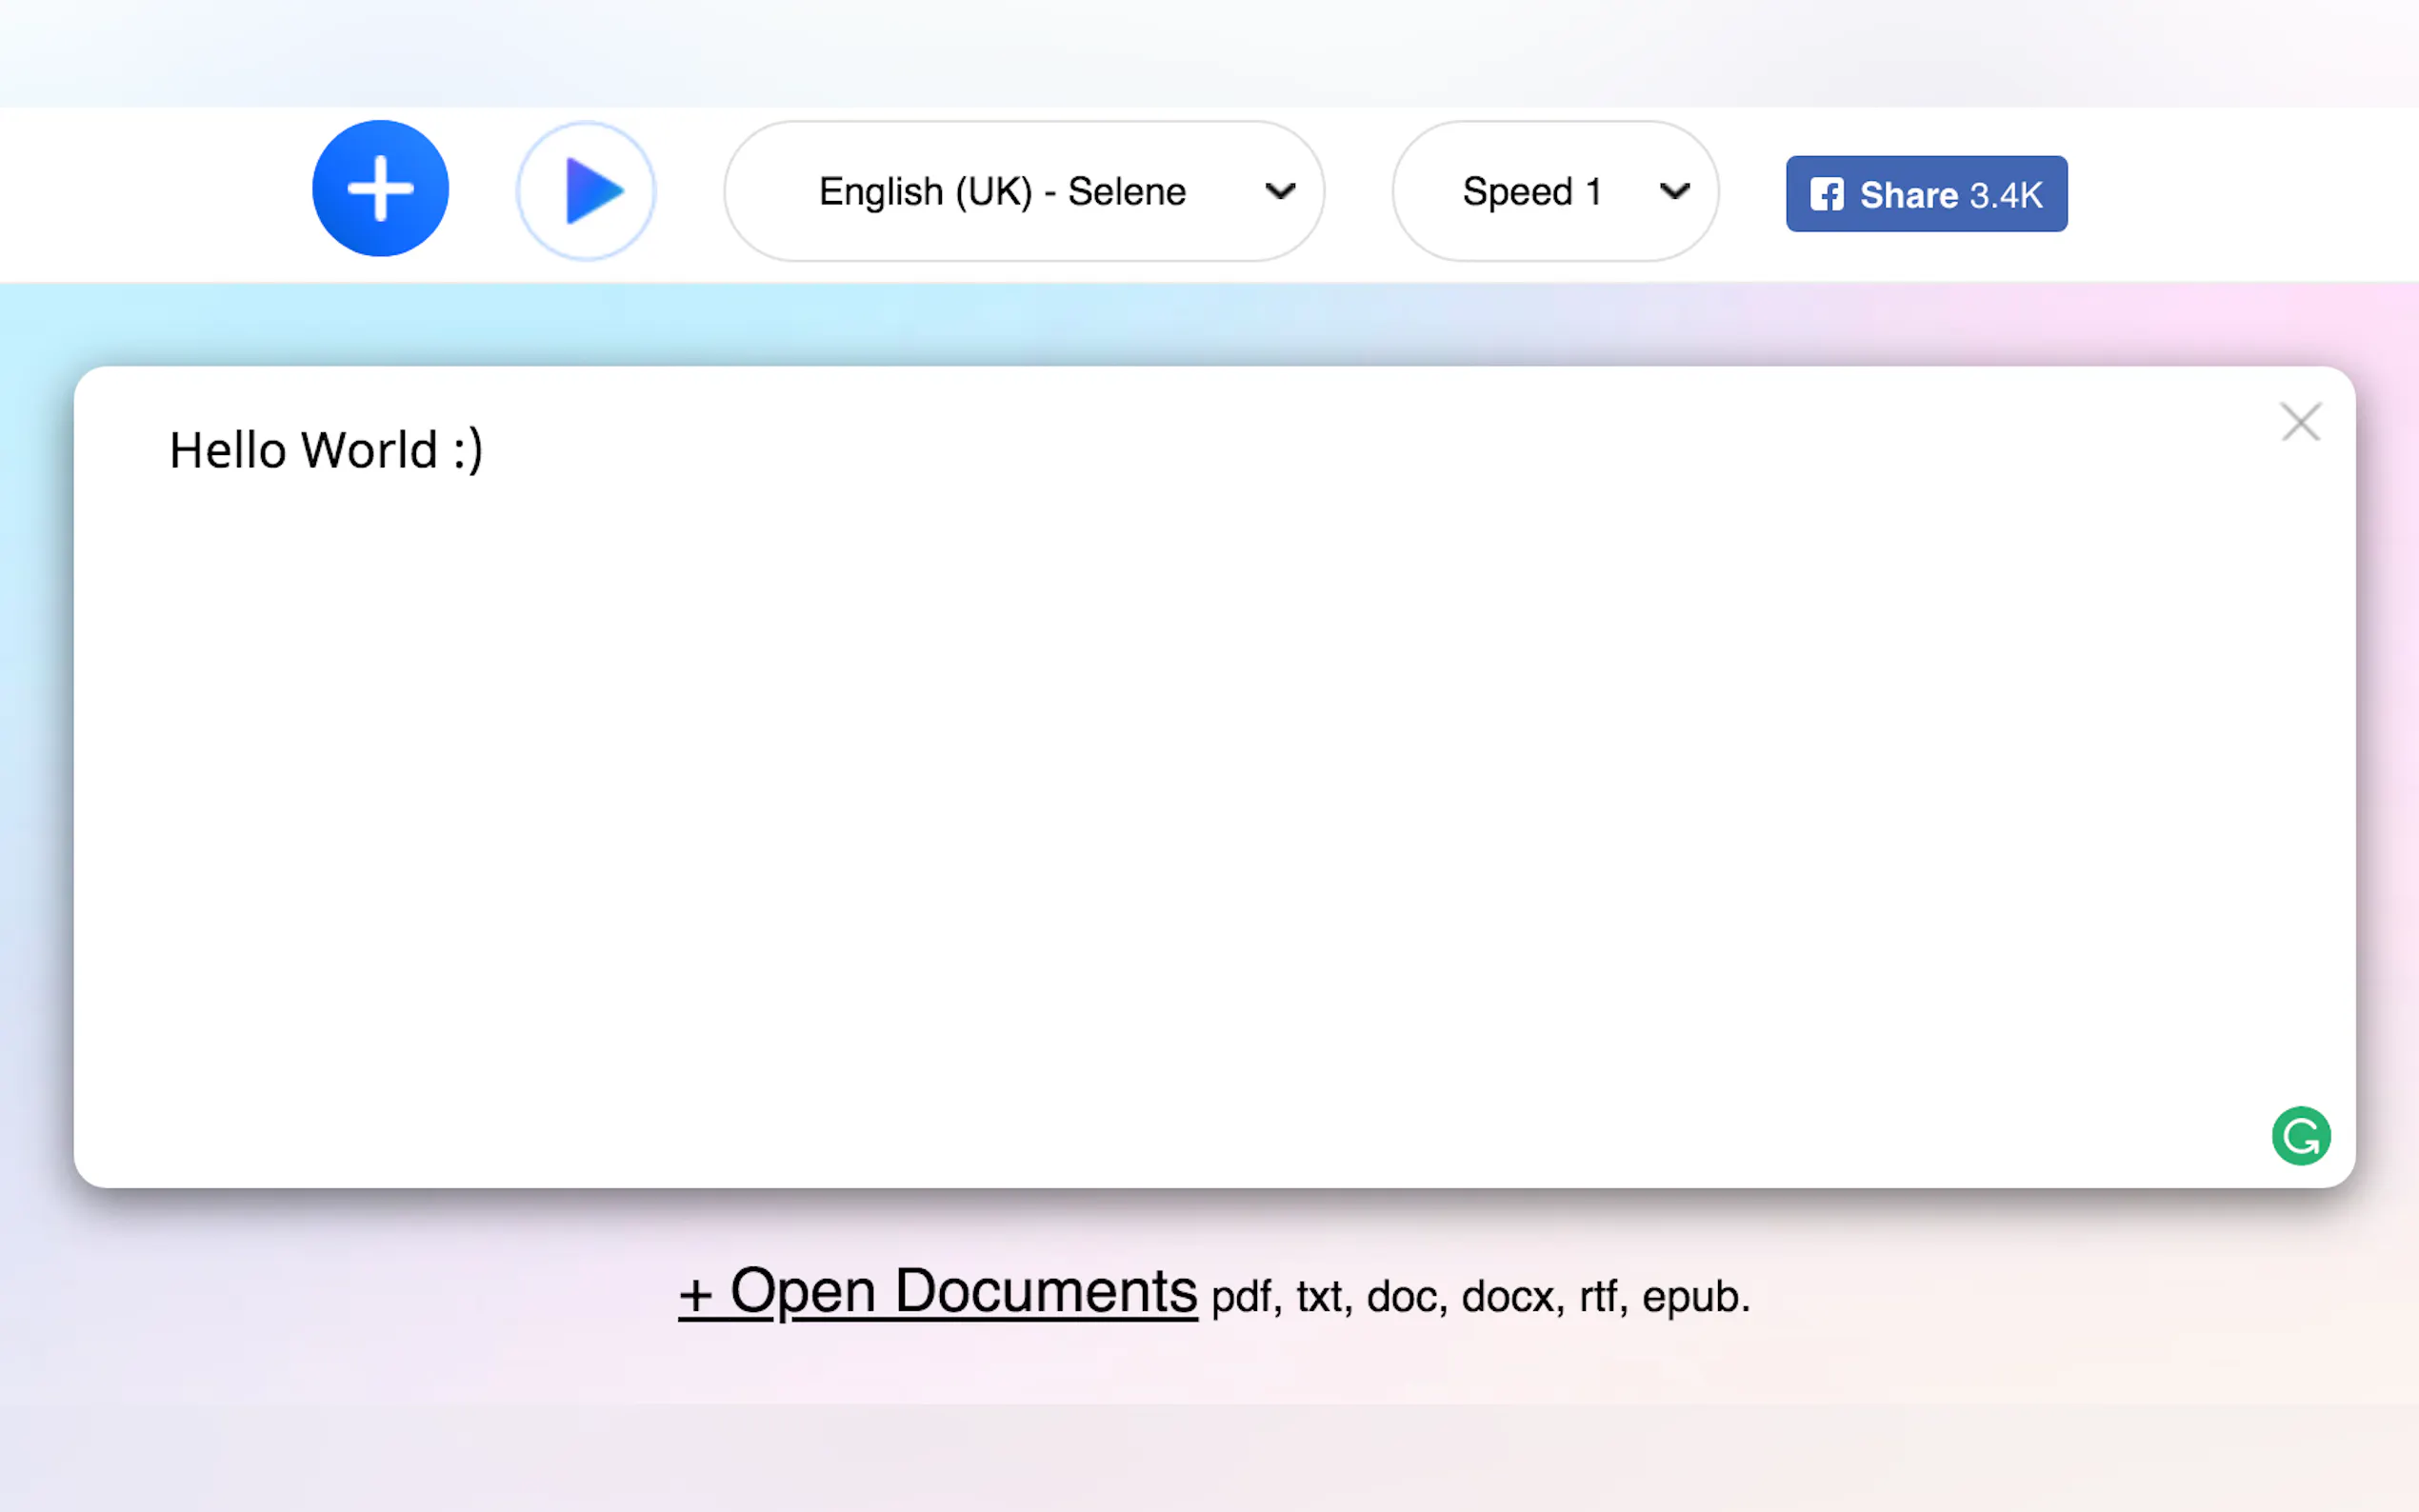Click the word World in the text box
This screenshot has height=1512, width=2419.
369,450
